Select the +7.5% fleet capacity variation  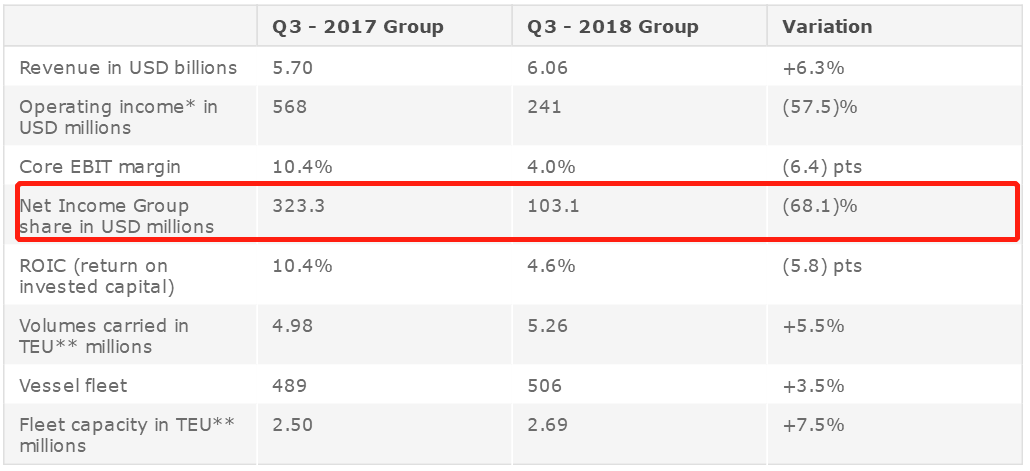813,425
